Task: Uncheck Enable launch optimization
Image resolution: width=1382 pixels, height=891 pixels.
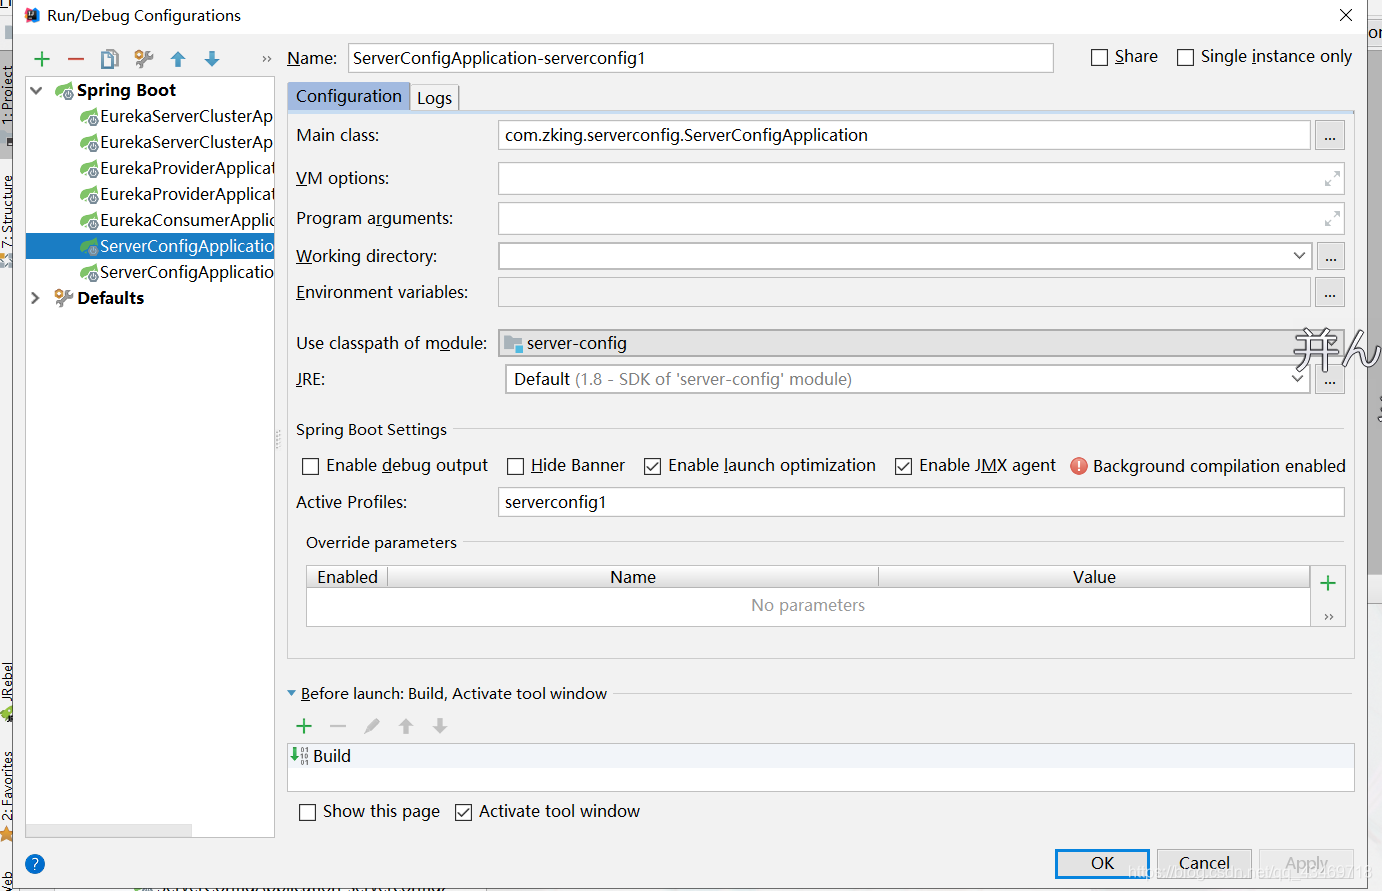Action: pos(653,466)
